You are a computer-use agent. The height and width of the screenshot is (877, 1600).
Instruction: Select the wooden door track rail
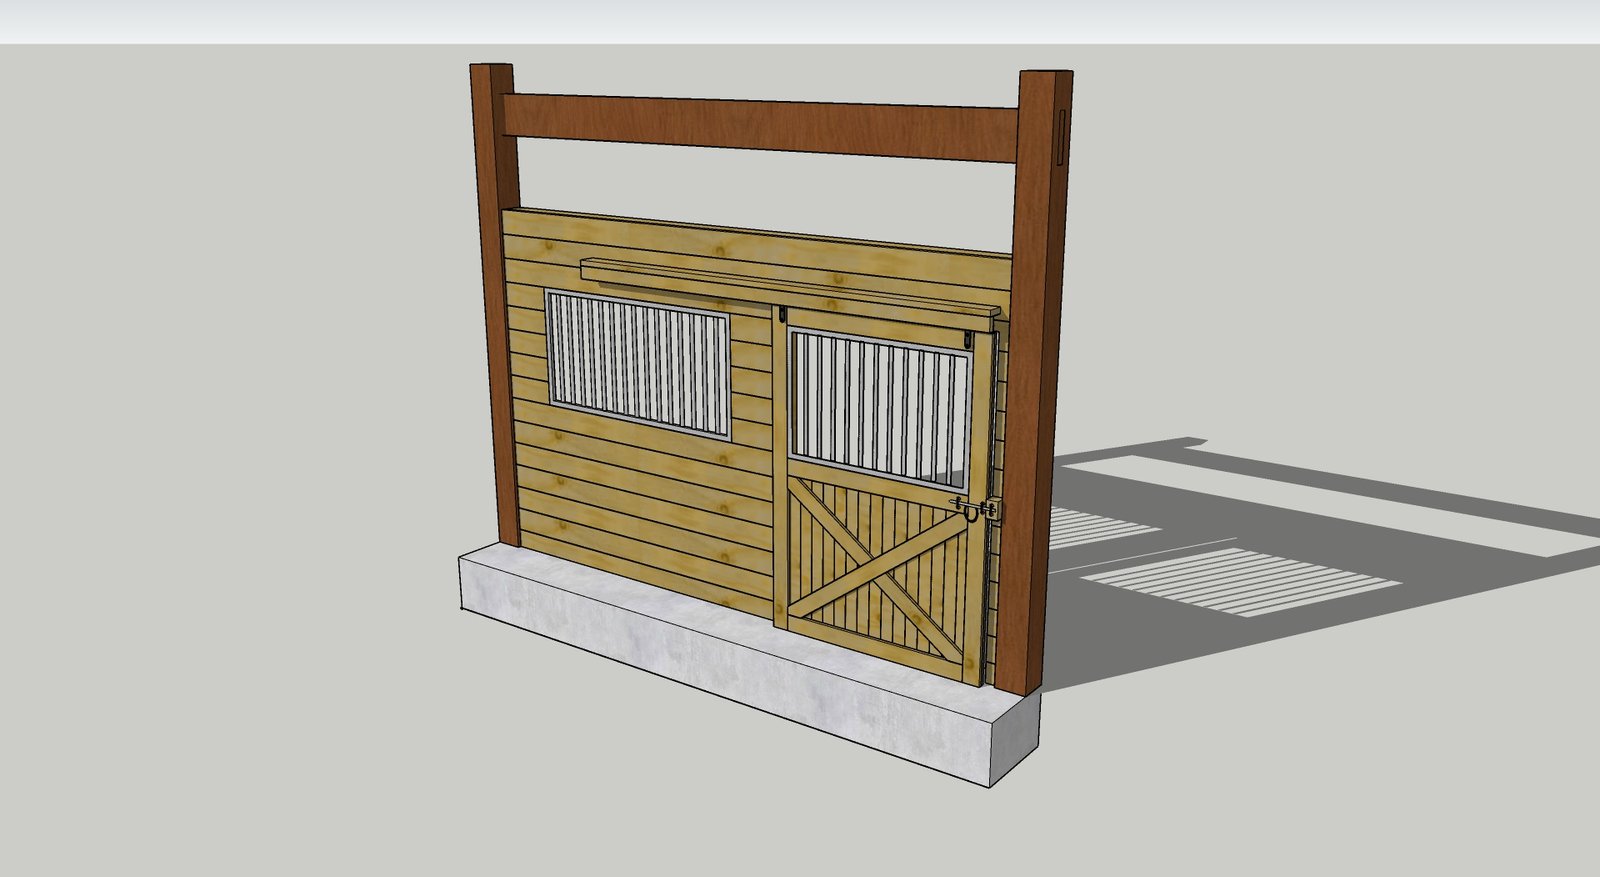pyautogui.click(x=790, y=285)
